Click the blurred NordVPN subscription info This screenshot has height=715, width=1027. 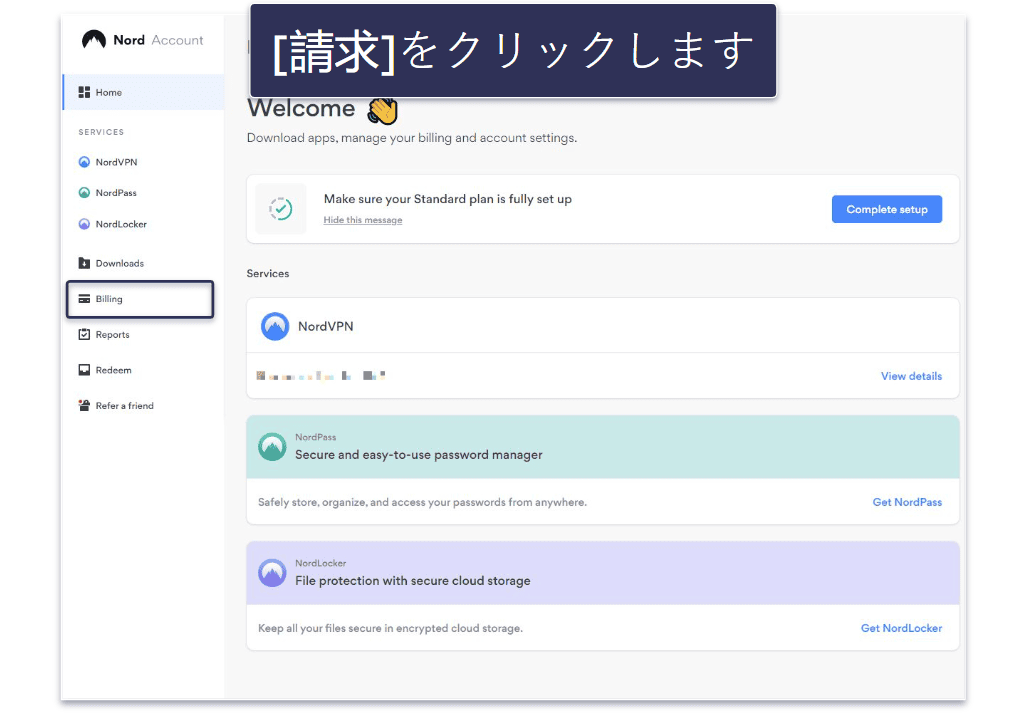[x=321, y=375]
